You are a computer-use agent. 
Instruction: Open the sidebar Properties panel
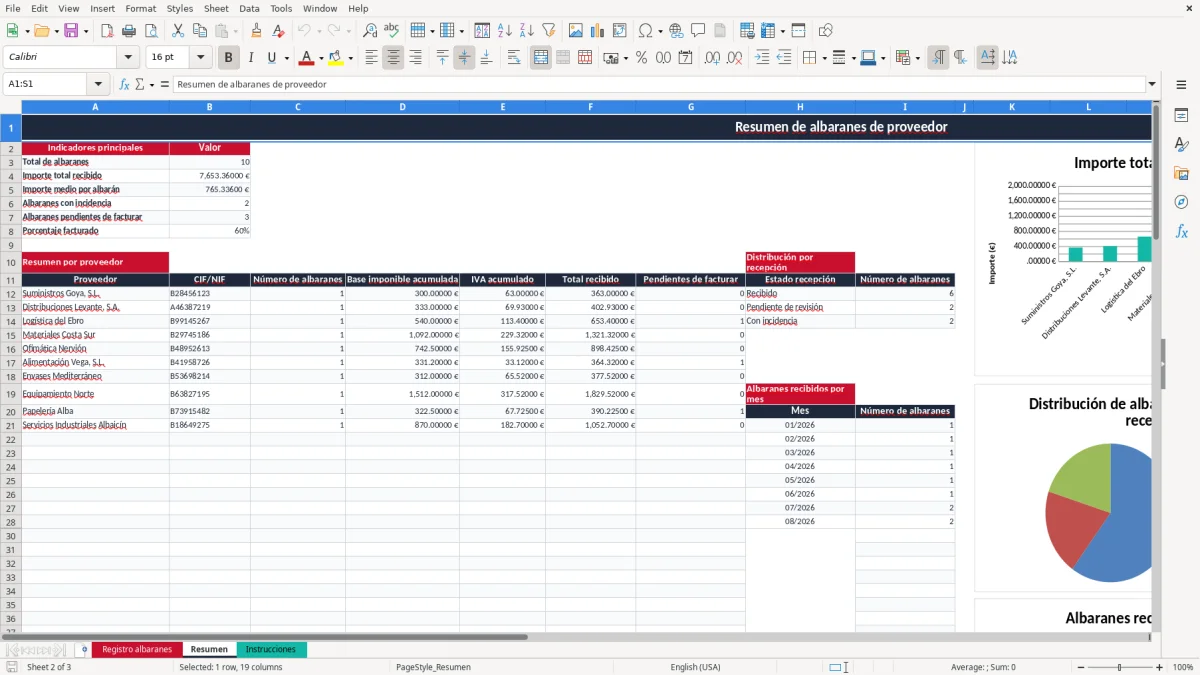click(1181, 115)
